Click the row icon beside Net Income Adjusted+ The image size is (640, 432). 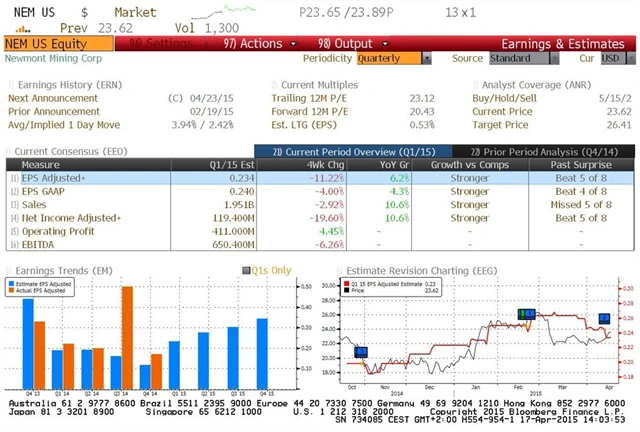tap(13, 217)
